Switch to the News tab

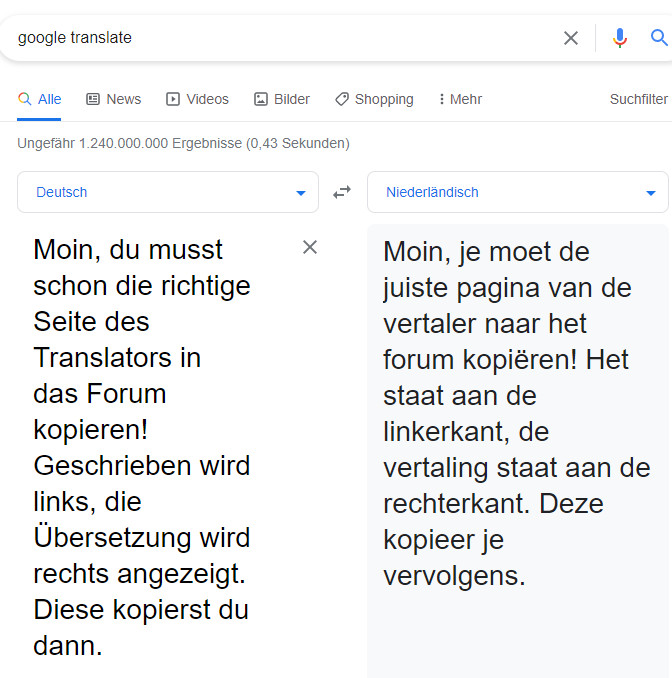click(x=113, y=99)
